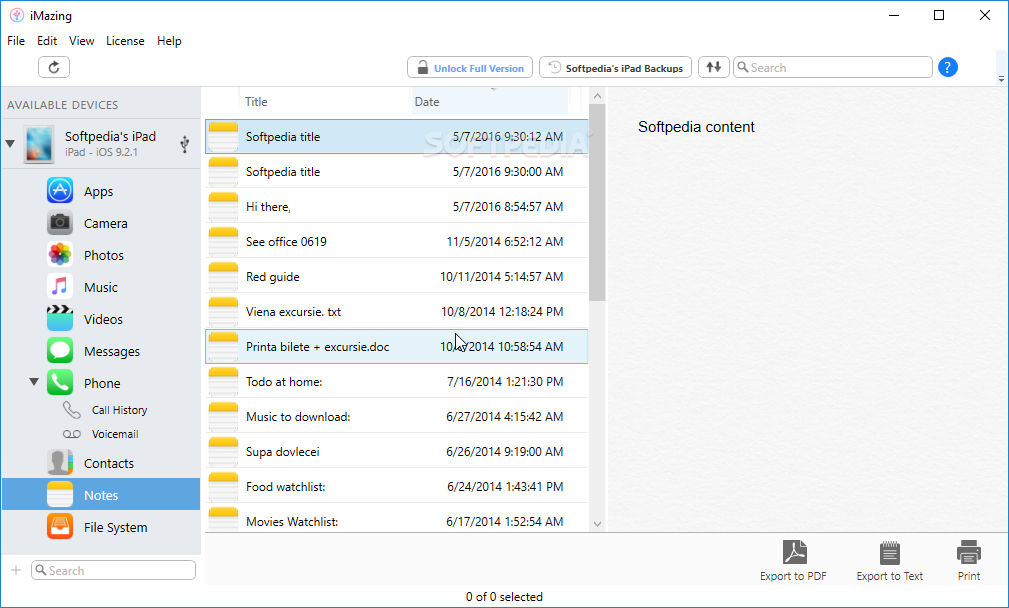Click the plus button near sidebar search
1009x608 pixels.
[x=16, y=570]
